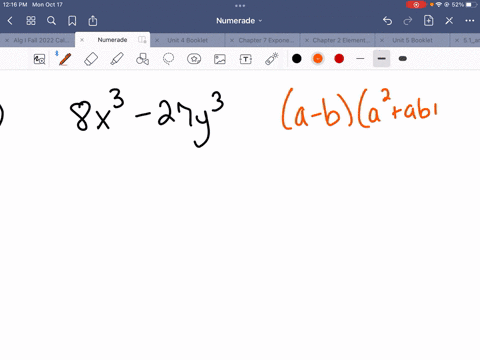Close the Alg I Fall 2022 tab

tap(7, 40)
